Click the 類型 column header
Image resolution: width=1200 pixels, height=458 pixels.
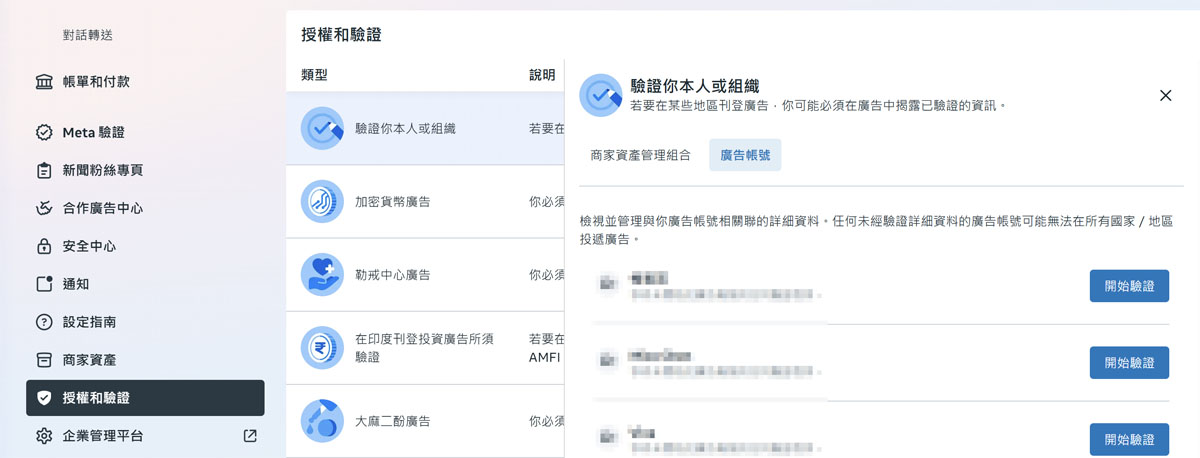[x=315, y=75]
